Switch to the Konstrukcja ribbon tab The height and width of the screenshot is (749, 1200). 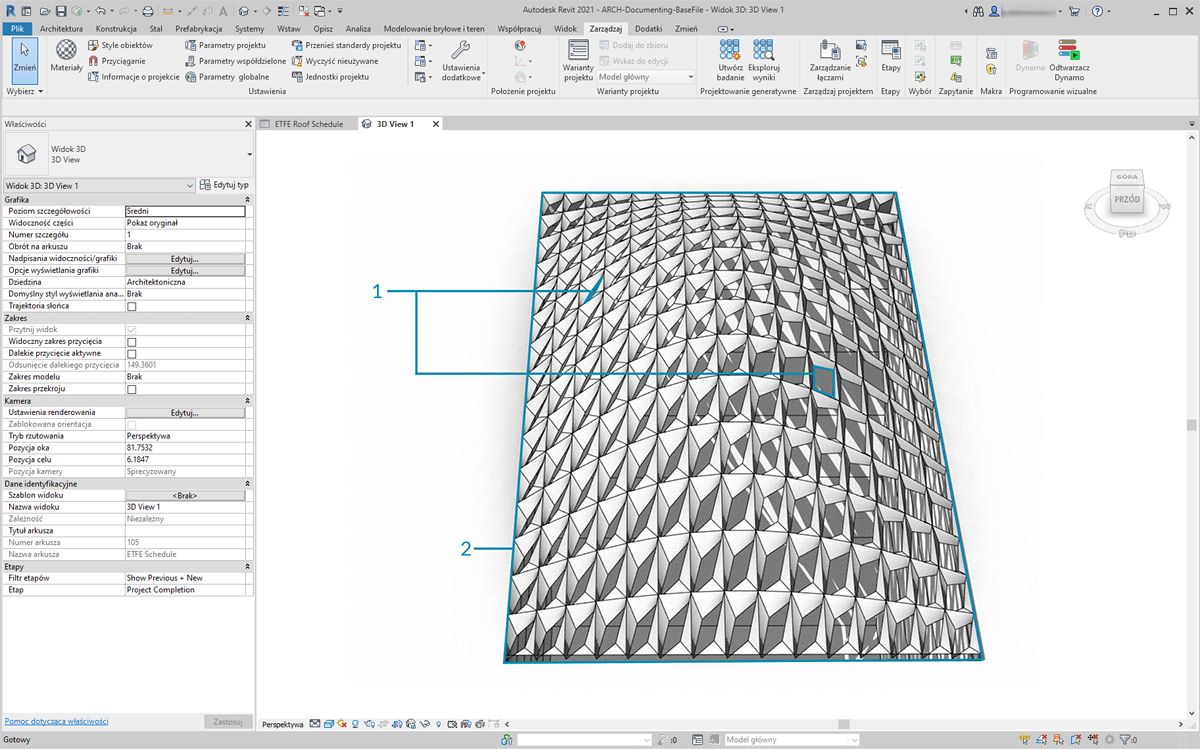(x=115, y=29)
